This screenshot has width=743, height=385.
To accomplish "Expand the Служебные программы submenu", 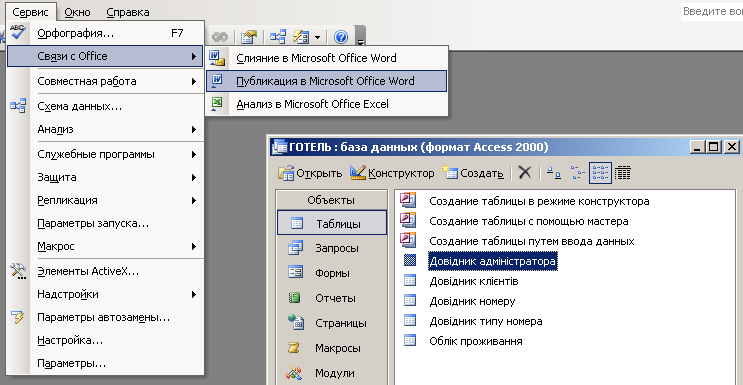I will pyautogui.click(x=105, y=154).
